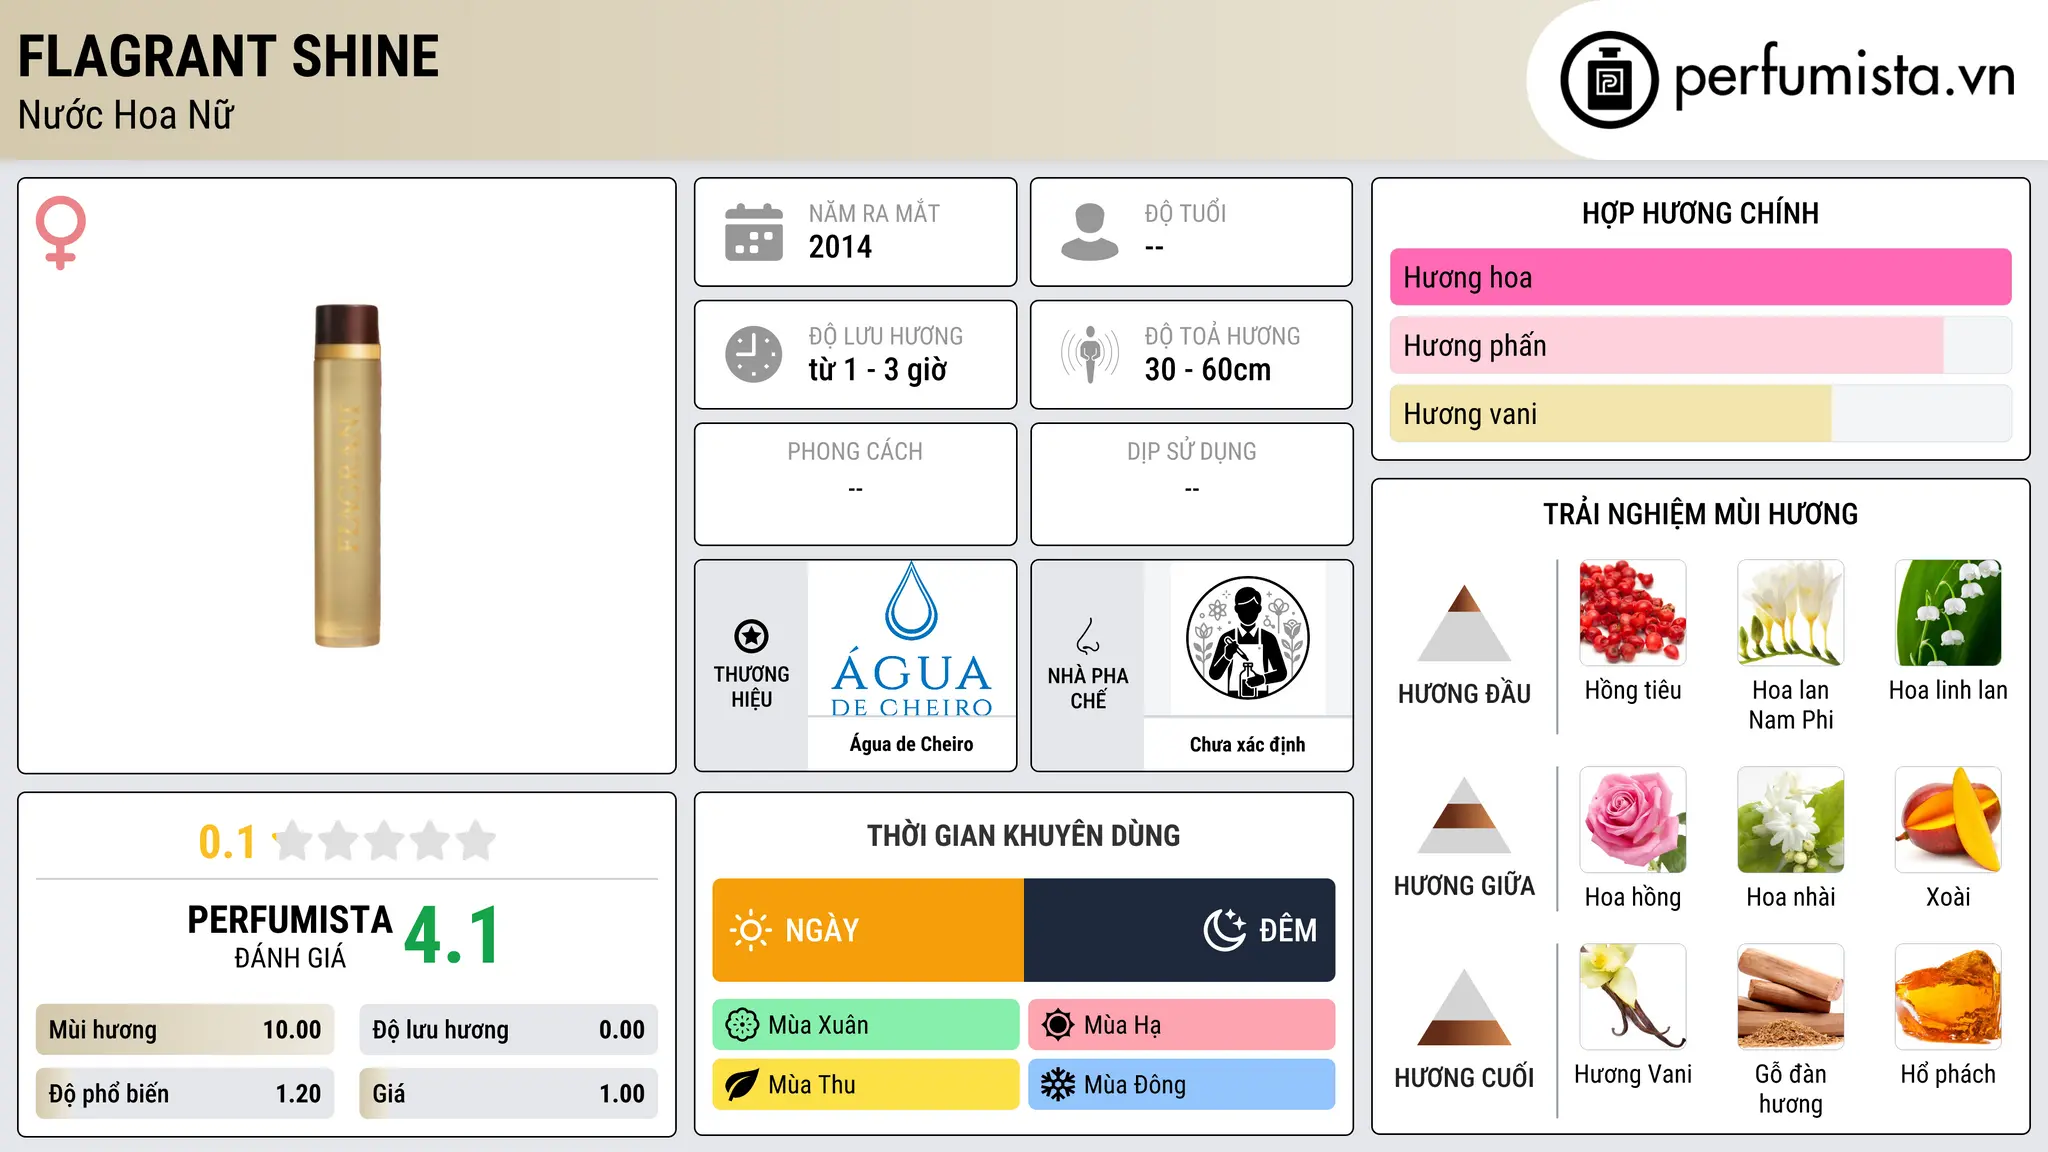Viewport: 2048px width, 1152px height.
Task: Click the Hương cuối pyramid icon
Action: pos(1464,1007)
